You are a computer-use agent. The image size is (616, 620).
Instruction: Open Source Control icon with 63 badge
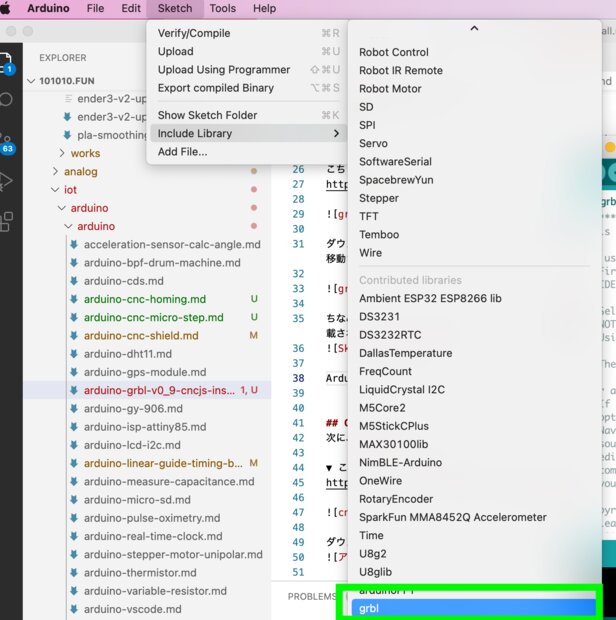pos(6,144)
